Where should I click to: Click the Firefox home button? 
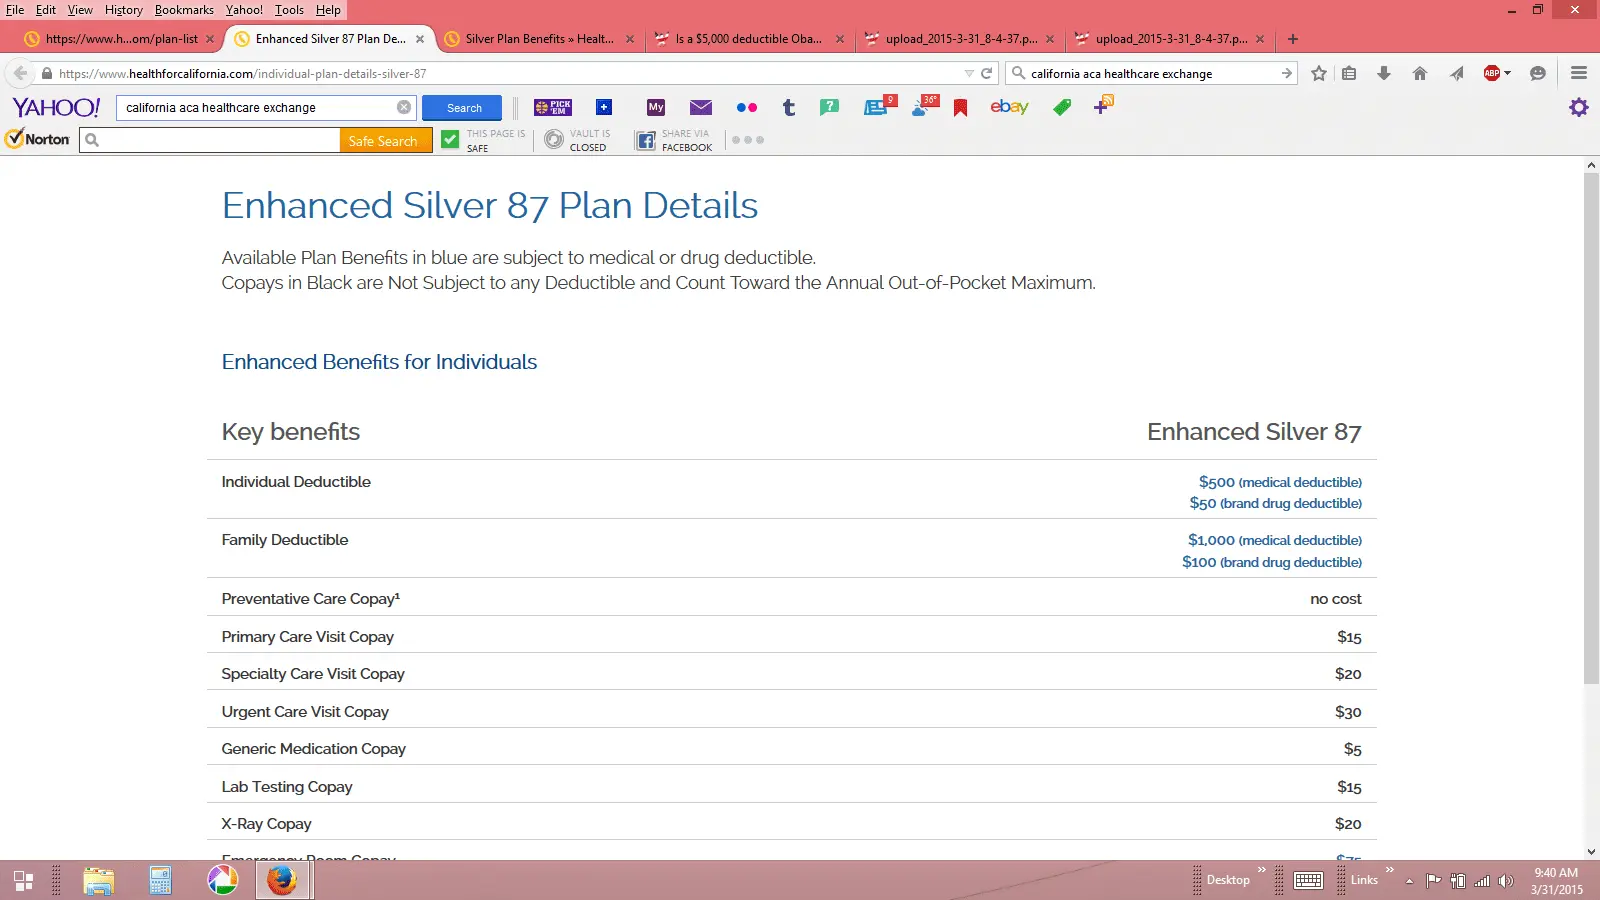click(1419, 73)
